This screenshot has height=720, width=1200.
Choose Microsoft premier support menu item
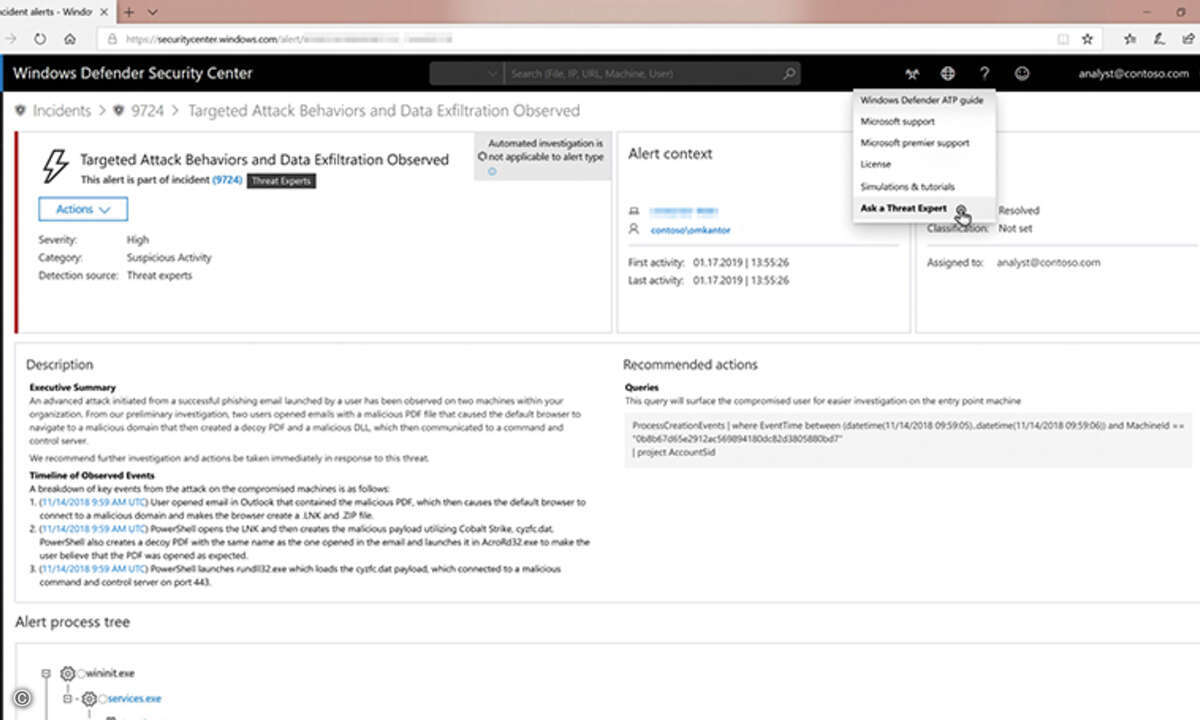point(915,143)
